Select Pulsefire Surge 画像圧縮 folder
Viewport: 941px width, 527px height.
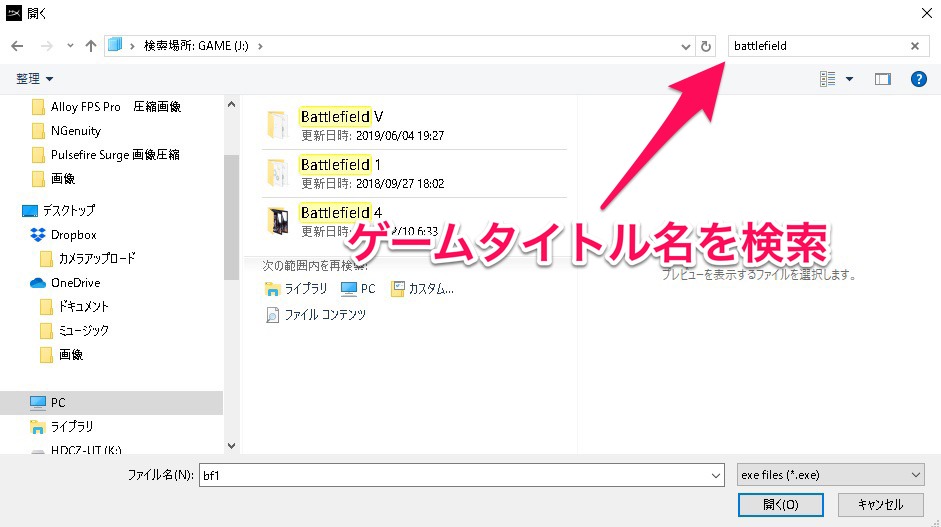[x=114, y=155]
